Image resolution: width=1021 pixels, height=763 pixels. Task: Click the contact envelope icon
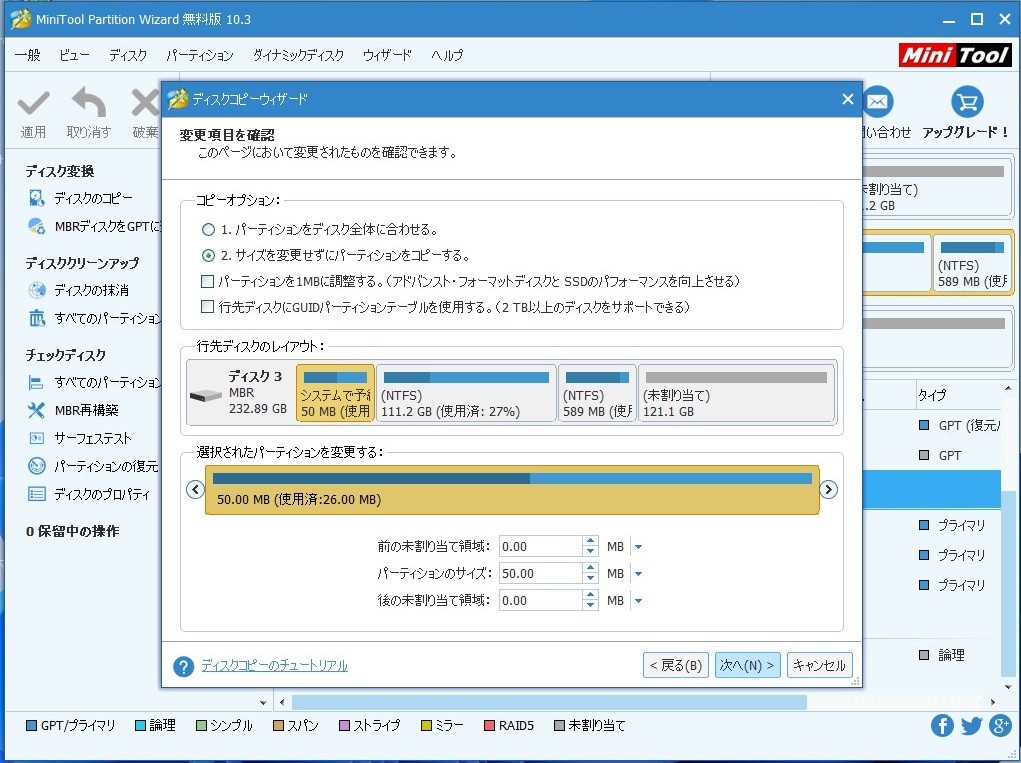tap(877, 102)
